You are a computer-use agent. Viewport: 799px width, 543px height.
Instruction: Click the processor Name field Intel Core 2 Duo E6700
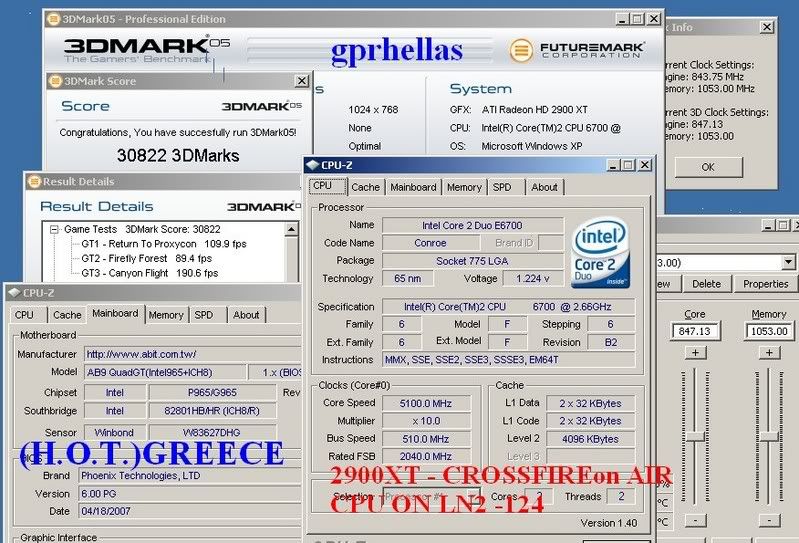point(473,225)
